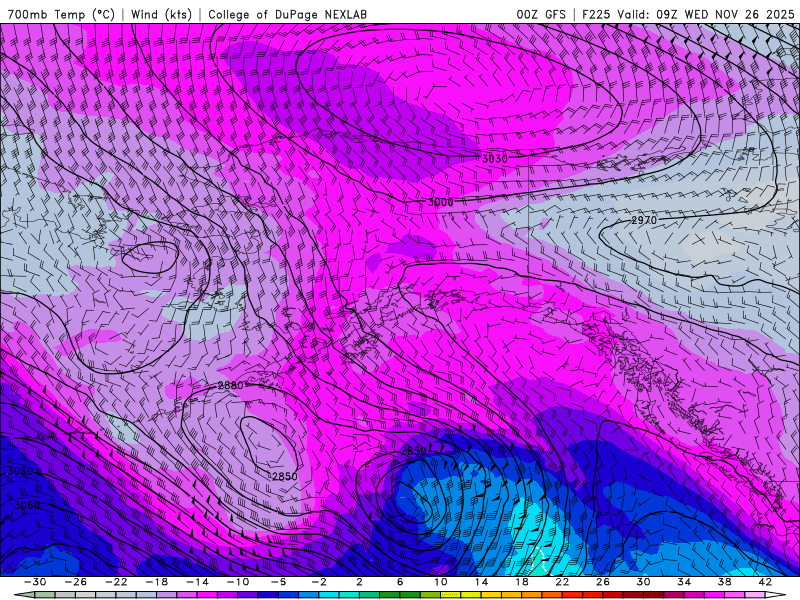Click "College of DuPage NEXLAB" header text
The width and height of the screenshot is (800, 600).
[287, 15]
